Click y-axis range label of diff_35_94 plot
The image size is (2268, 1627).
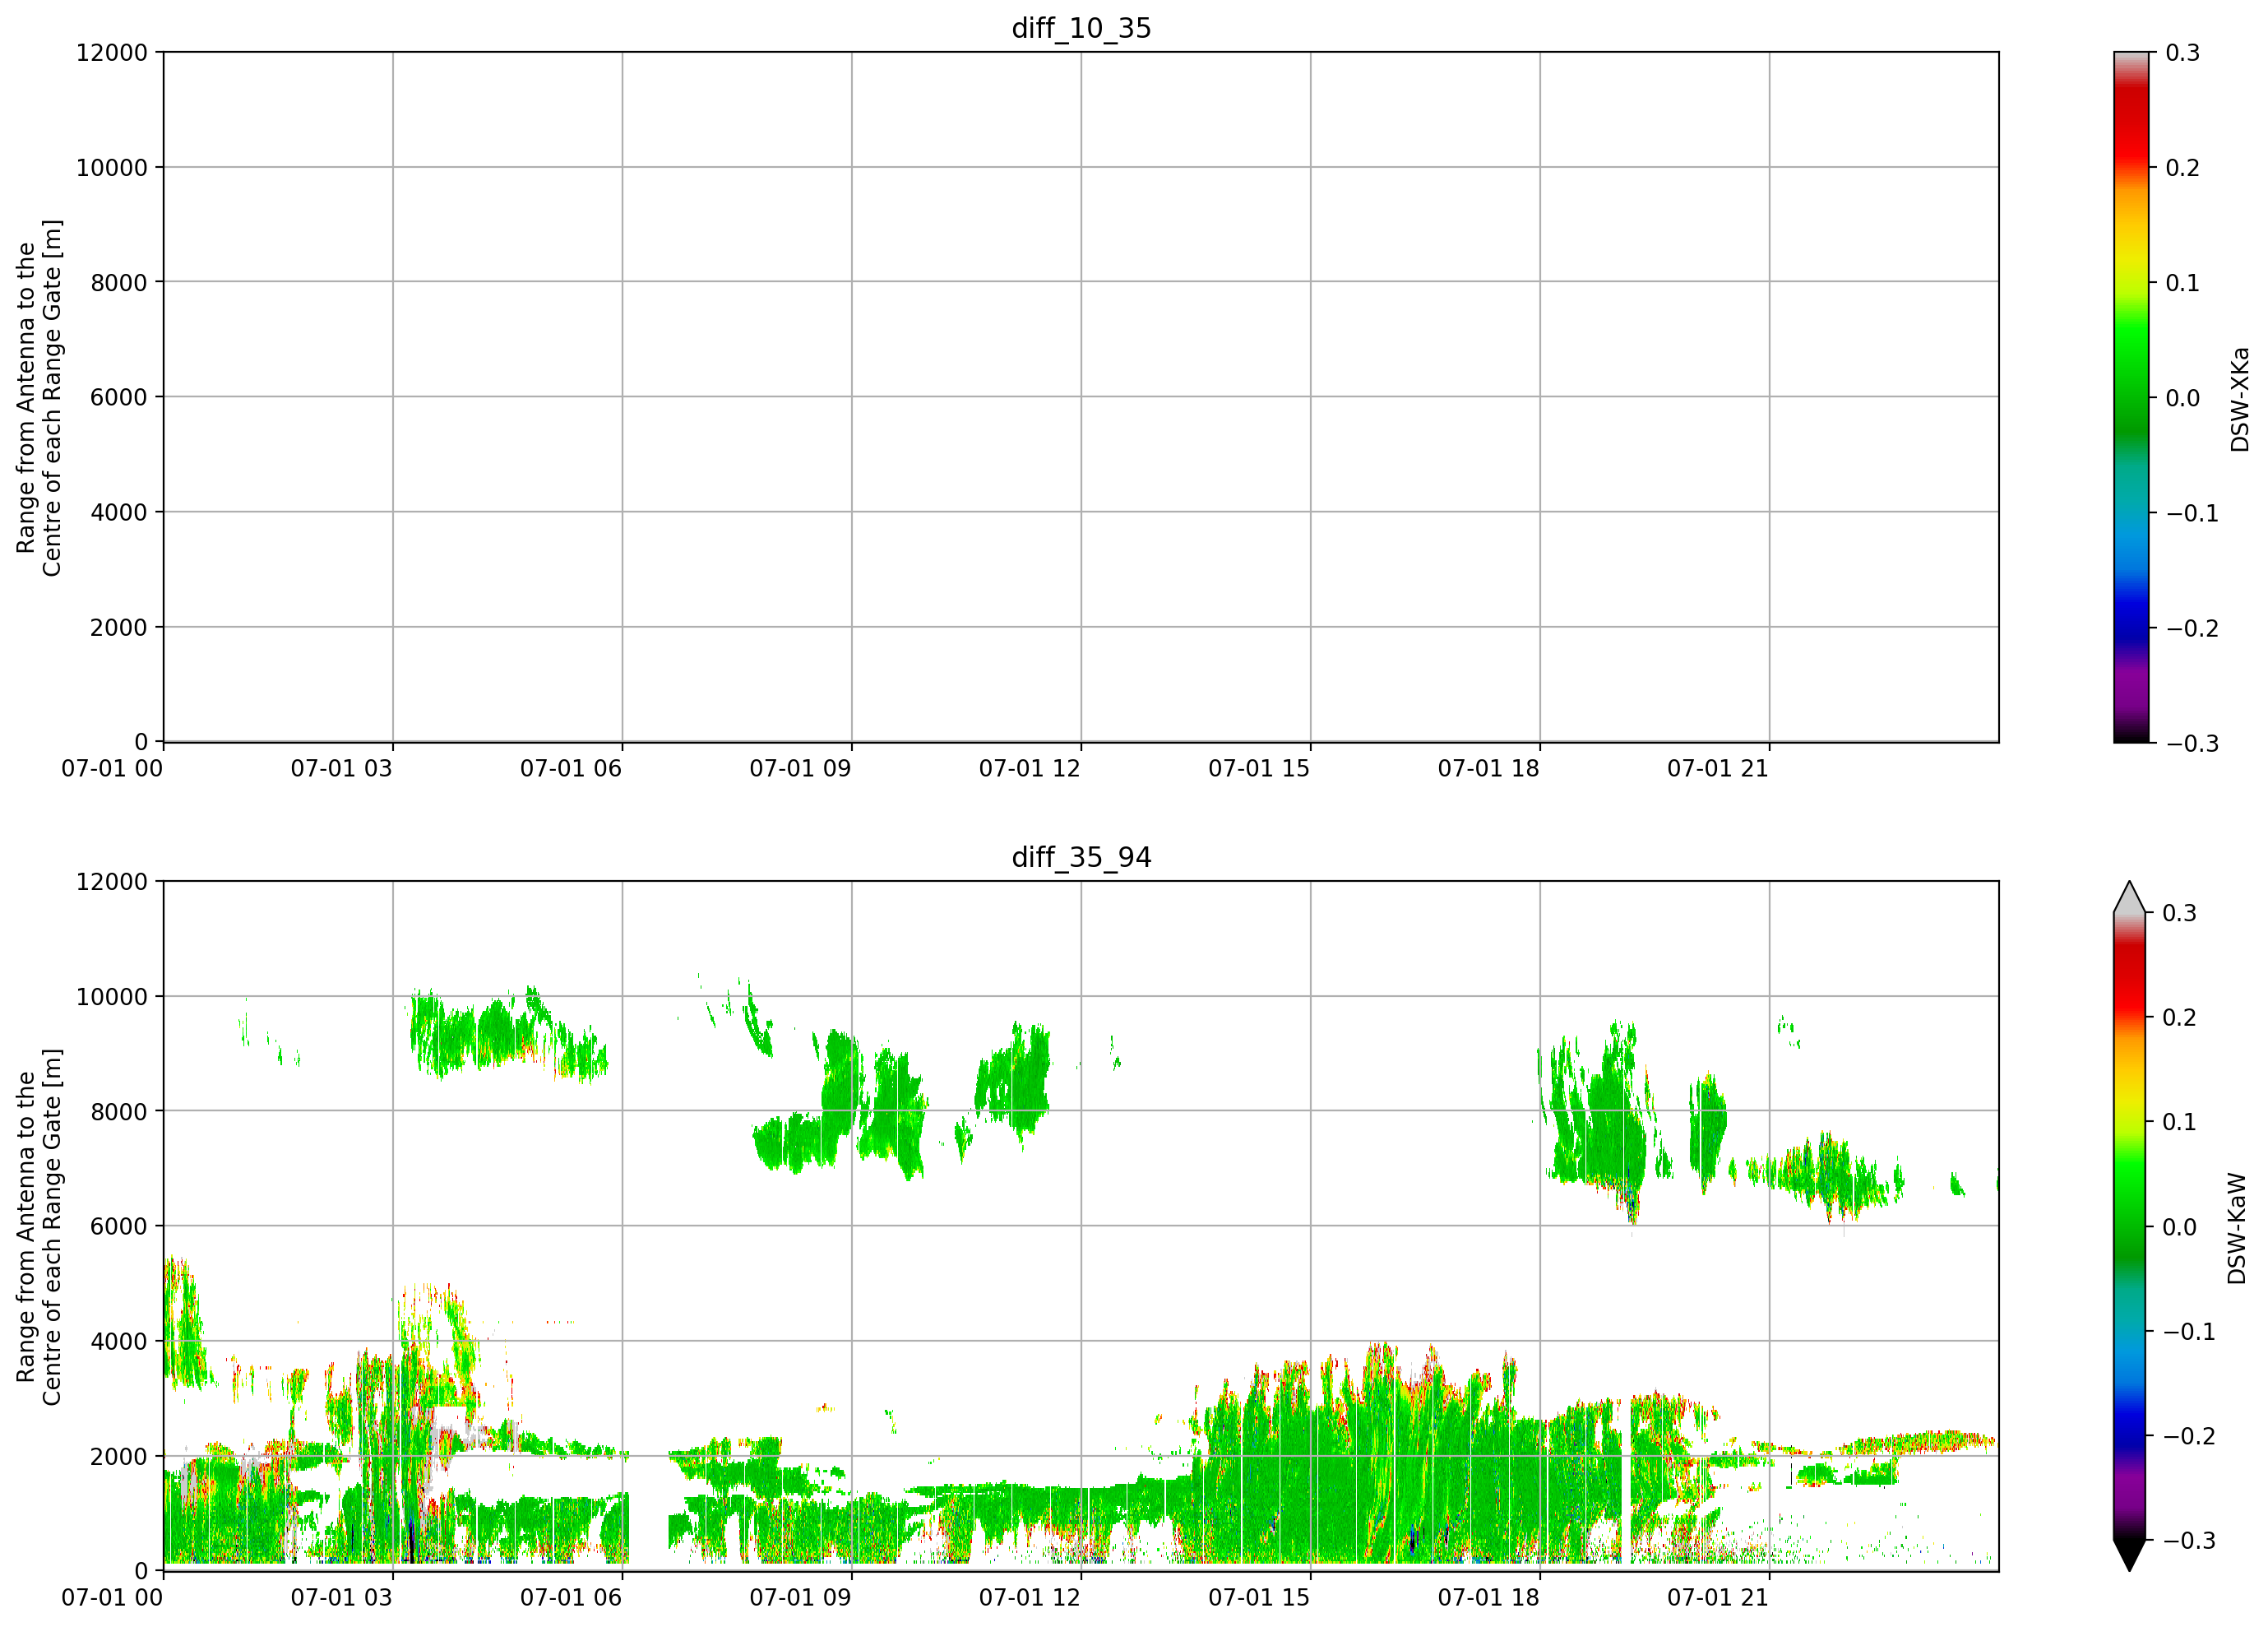pos(39,1226)
